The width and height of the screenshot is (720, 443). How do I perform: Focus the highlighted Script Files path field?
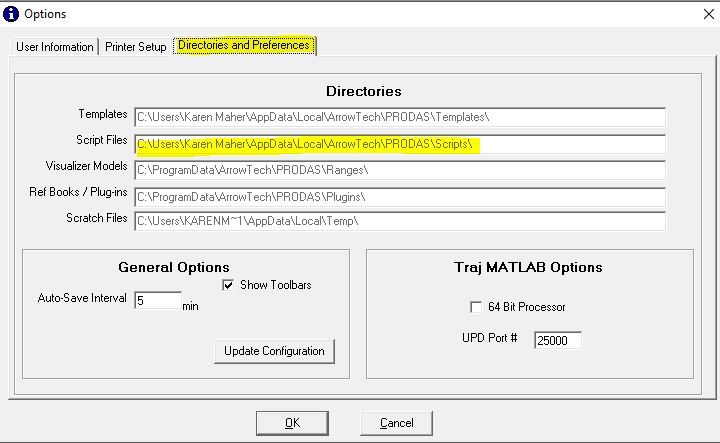click(400, 144)
